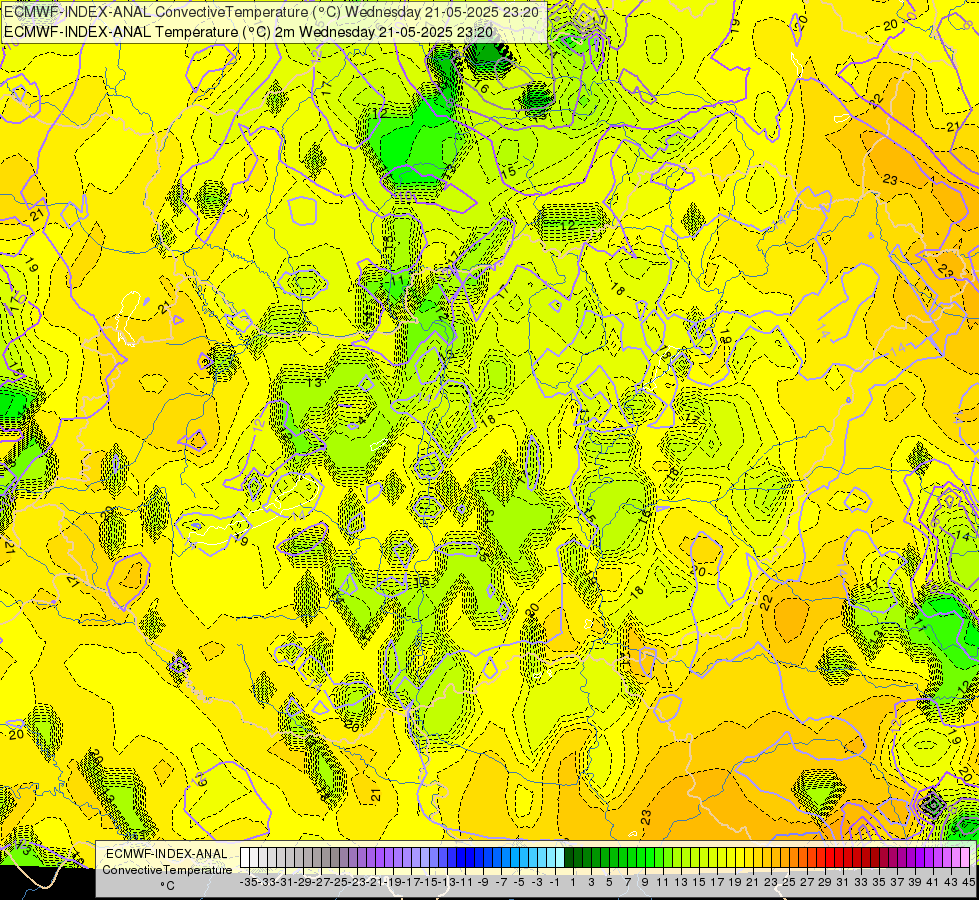Click the legend tick value -5

[x=519, y=883]
